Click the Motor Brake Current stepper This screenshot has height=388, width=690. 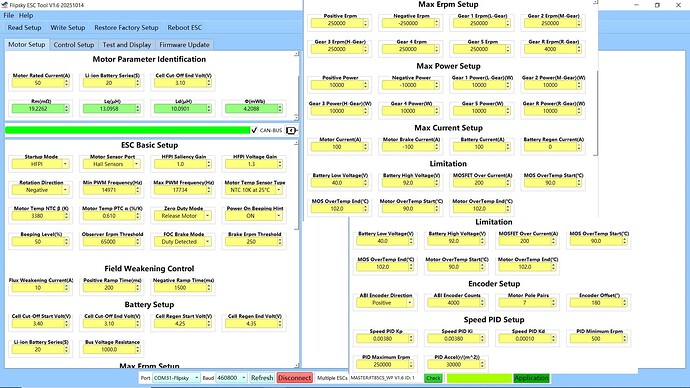[x=437, y=147]
